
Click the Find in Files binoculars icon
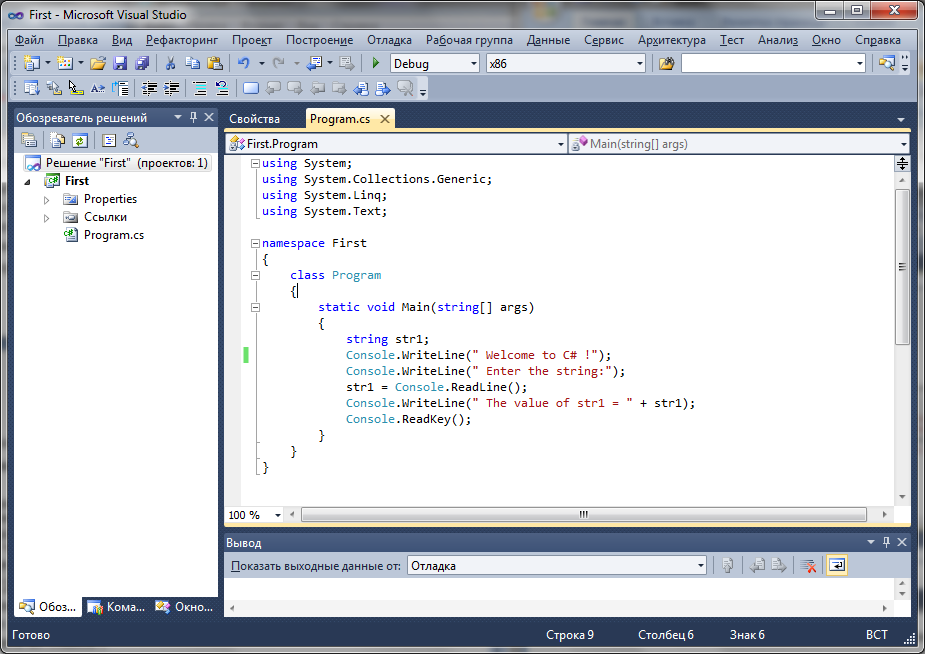coord(667,63)
